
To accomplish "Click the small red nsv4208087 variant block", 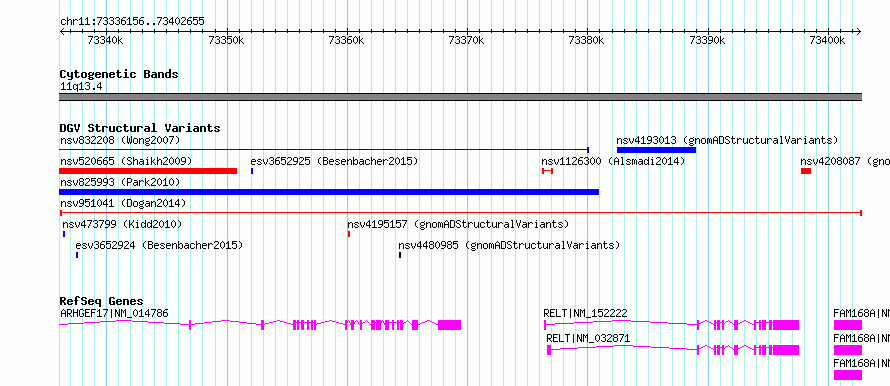I will tap(806, 171).
